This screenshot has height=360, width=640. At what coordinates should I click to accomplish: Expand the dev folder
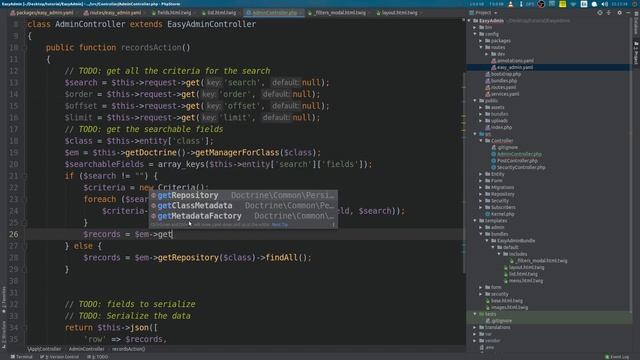click(x=487, y=54)
